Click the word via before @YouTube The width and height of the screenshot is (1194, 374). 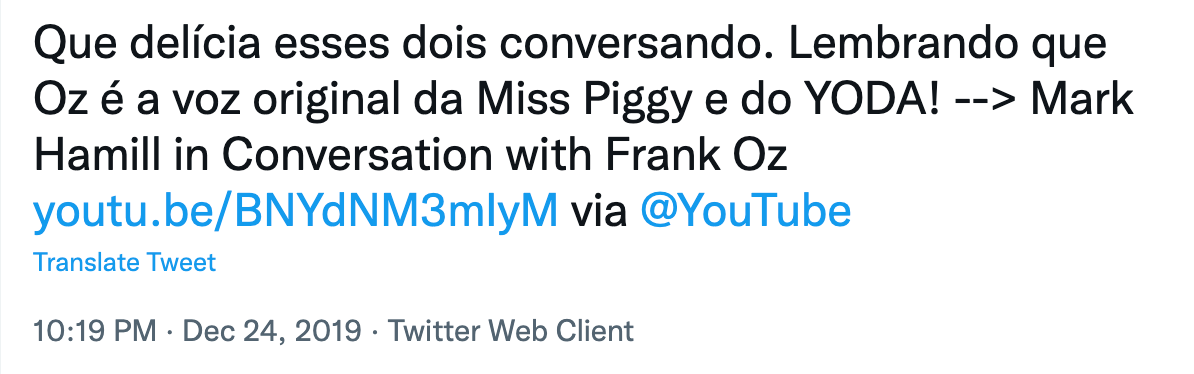pos(599,211)
